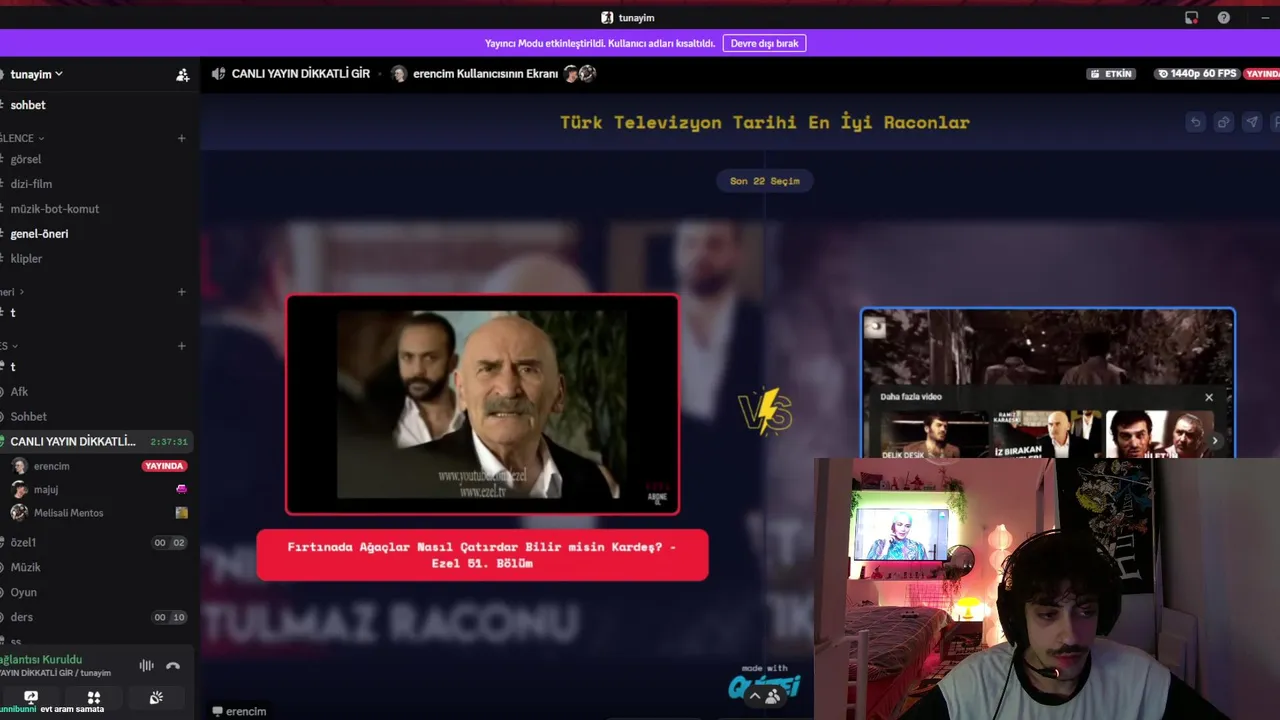Click the erencim name tag at stream bottom
The width and height of the screenshot is (1280, 720).
click(240, 711)
